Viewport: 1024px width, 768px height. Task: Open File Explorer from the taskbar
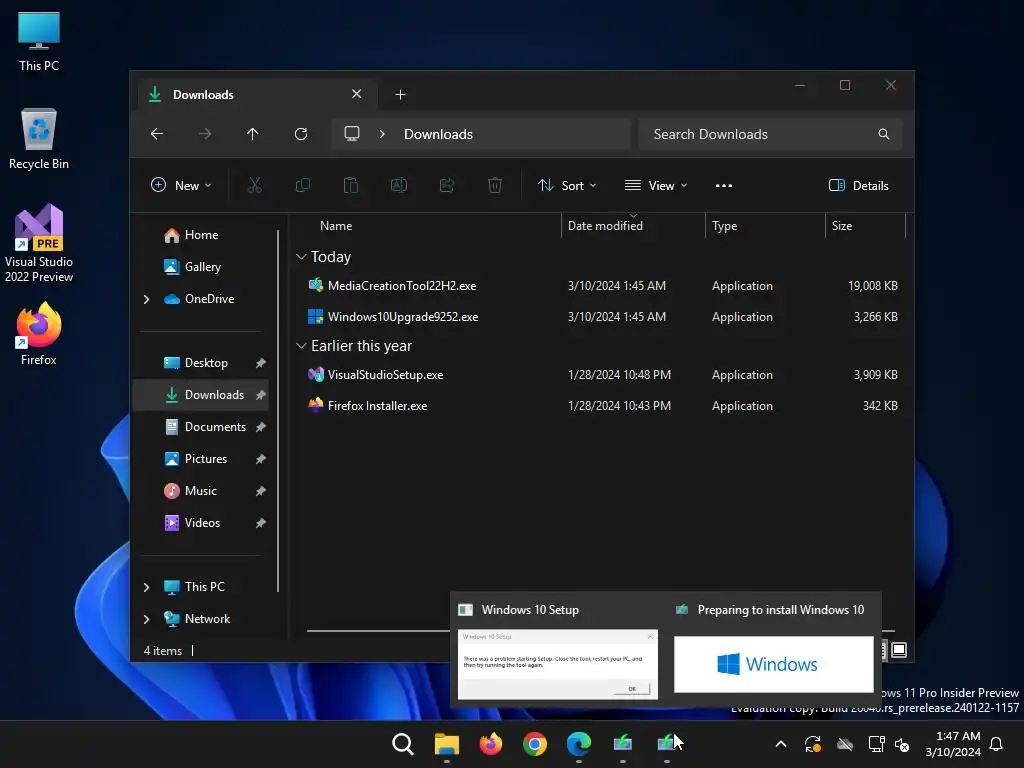(447, 744)
